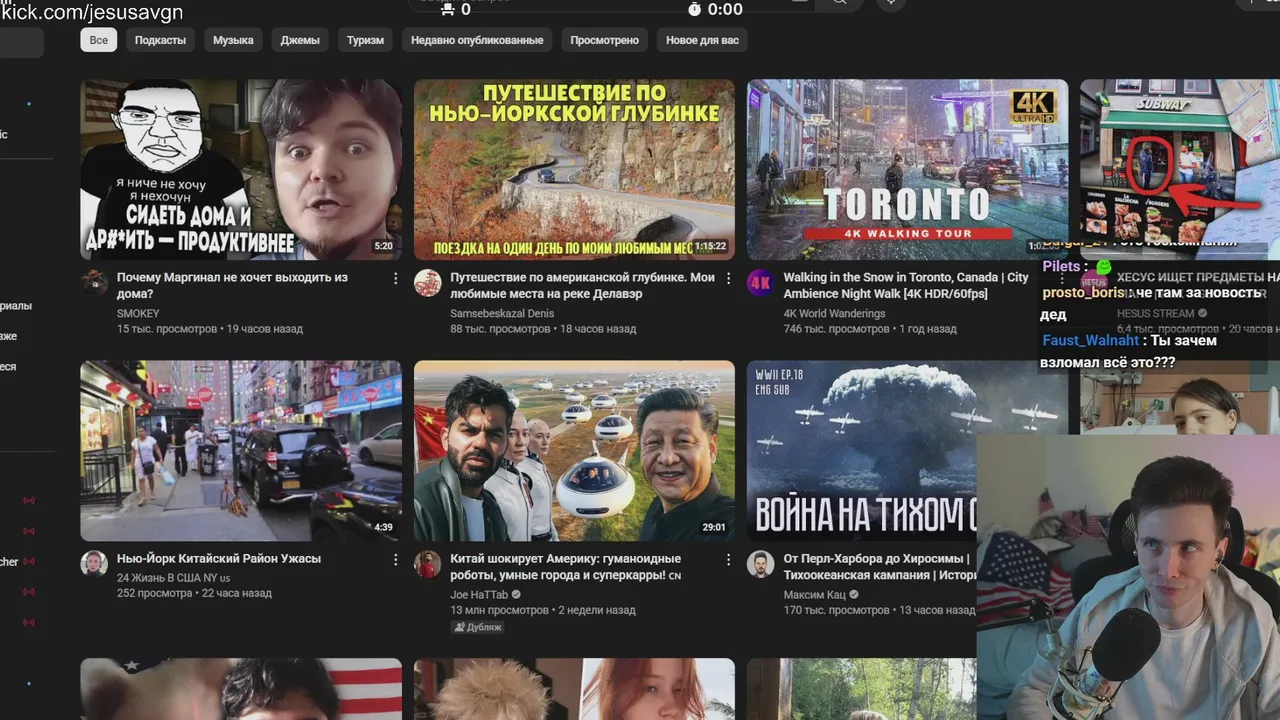The width and height of the screenshot is (1280, 720).
Task: Play the Война на Тихом океане thumbnail
Action: (862, 451)
